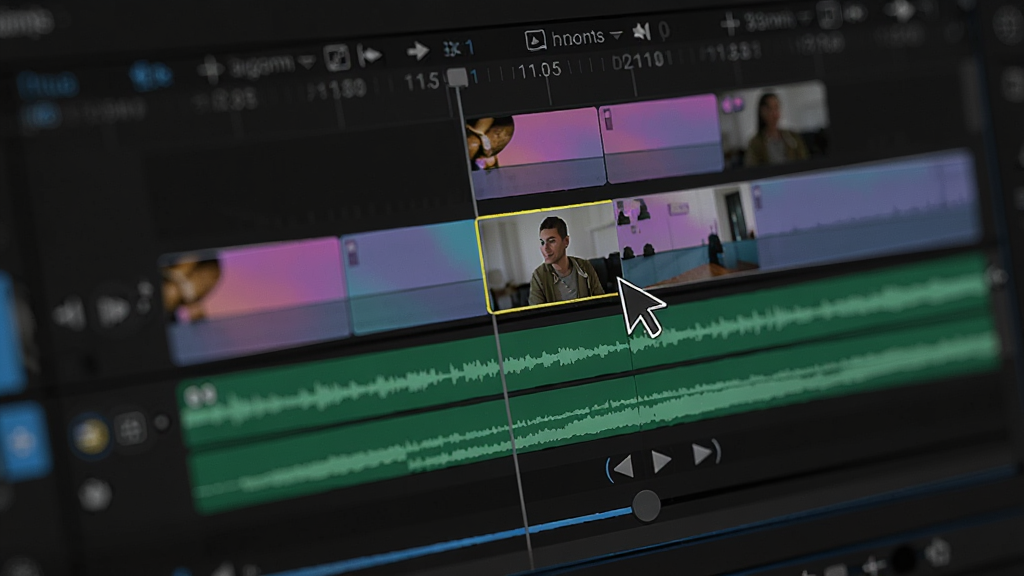
Task: Select the pink-purple clip before the woman clip
Action: 660,137
